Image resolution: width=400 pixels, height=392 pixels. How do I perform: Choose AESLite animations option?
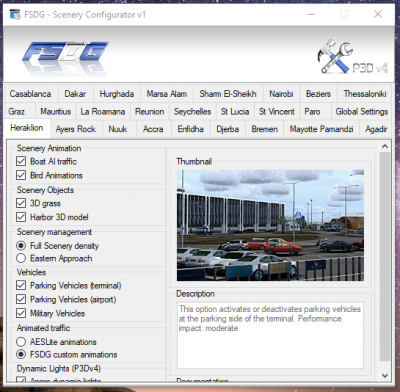point(21,342)
